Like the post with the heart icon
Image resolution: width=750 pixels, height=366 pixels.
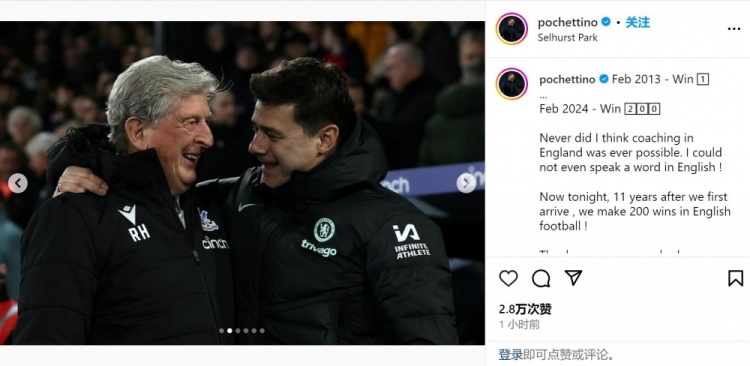tap(508, 278)
